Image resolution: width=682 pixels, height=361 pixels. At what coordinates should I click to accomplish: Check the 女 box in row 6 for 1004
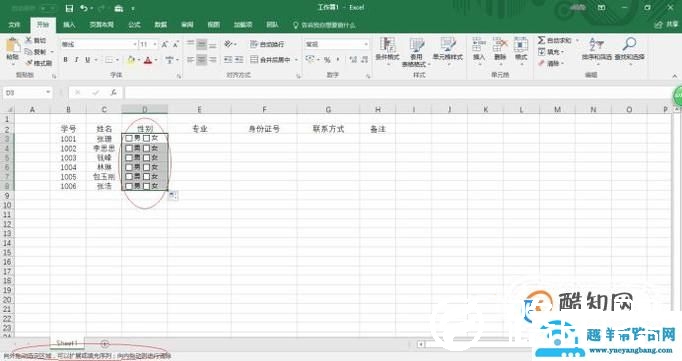pyautogui.click(x=147, y=167)
